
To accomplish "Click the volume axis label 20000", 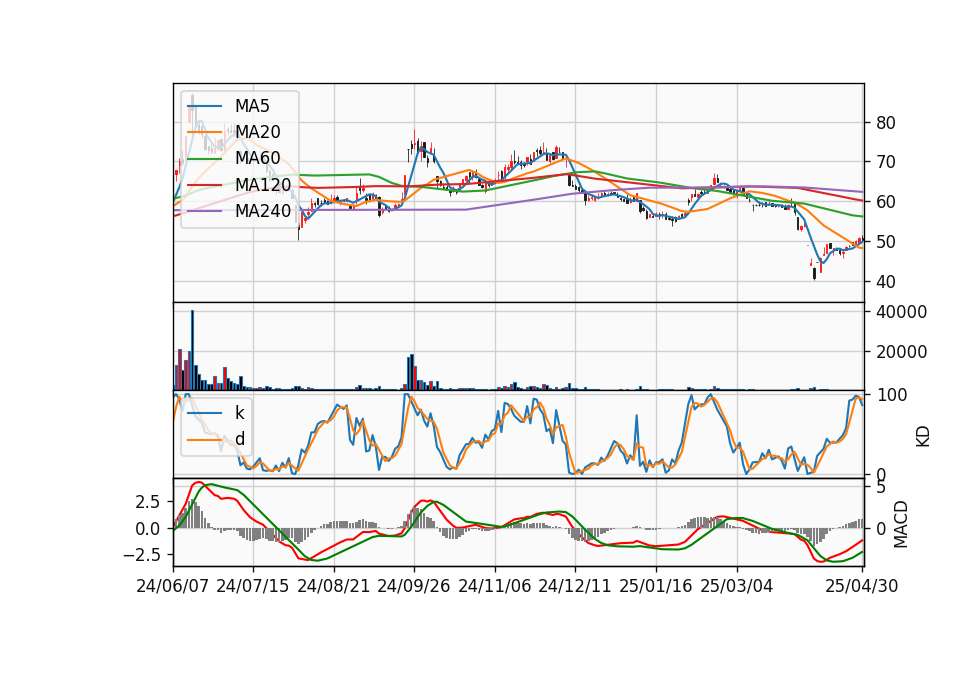I will pos(902,352).
